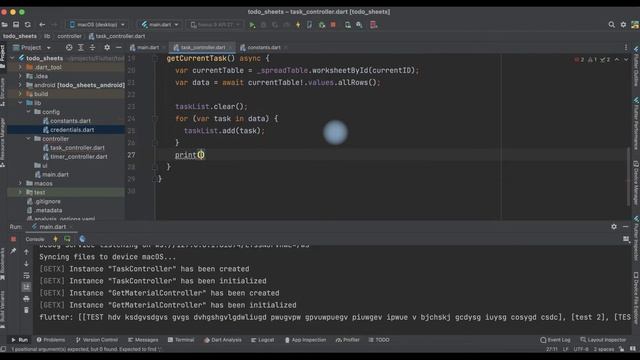Open the Terminal tool window

(x=181, y=340)
